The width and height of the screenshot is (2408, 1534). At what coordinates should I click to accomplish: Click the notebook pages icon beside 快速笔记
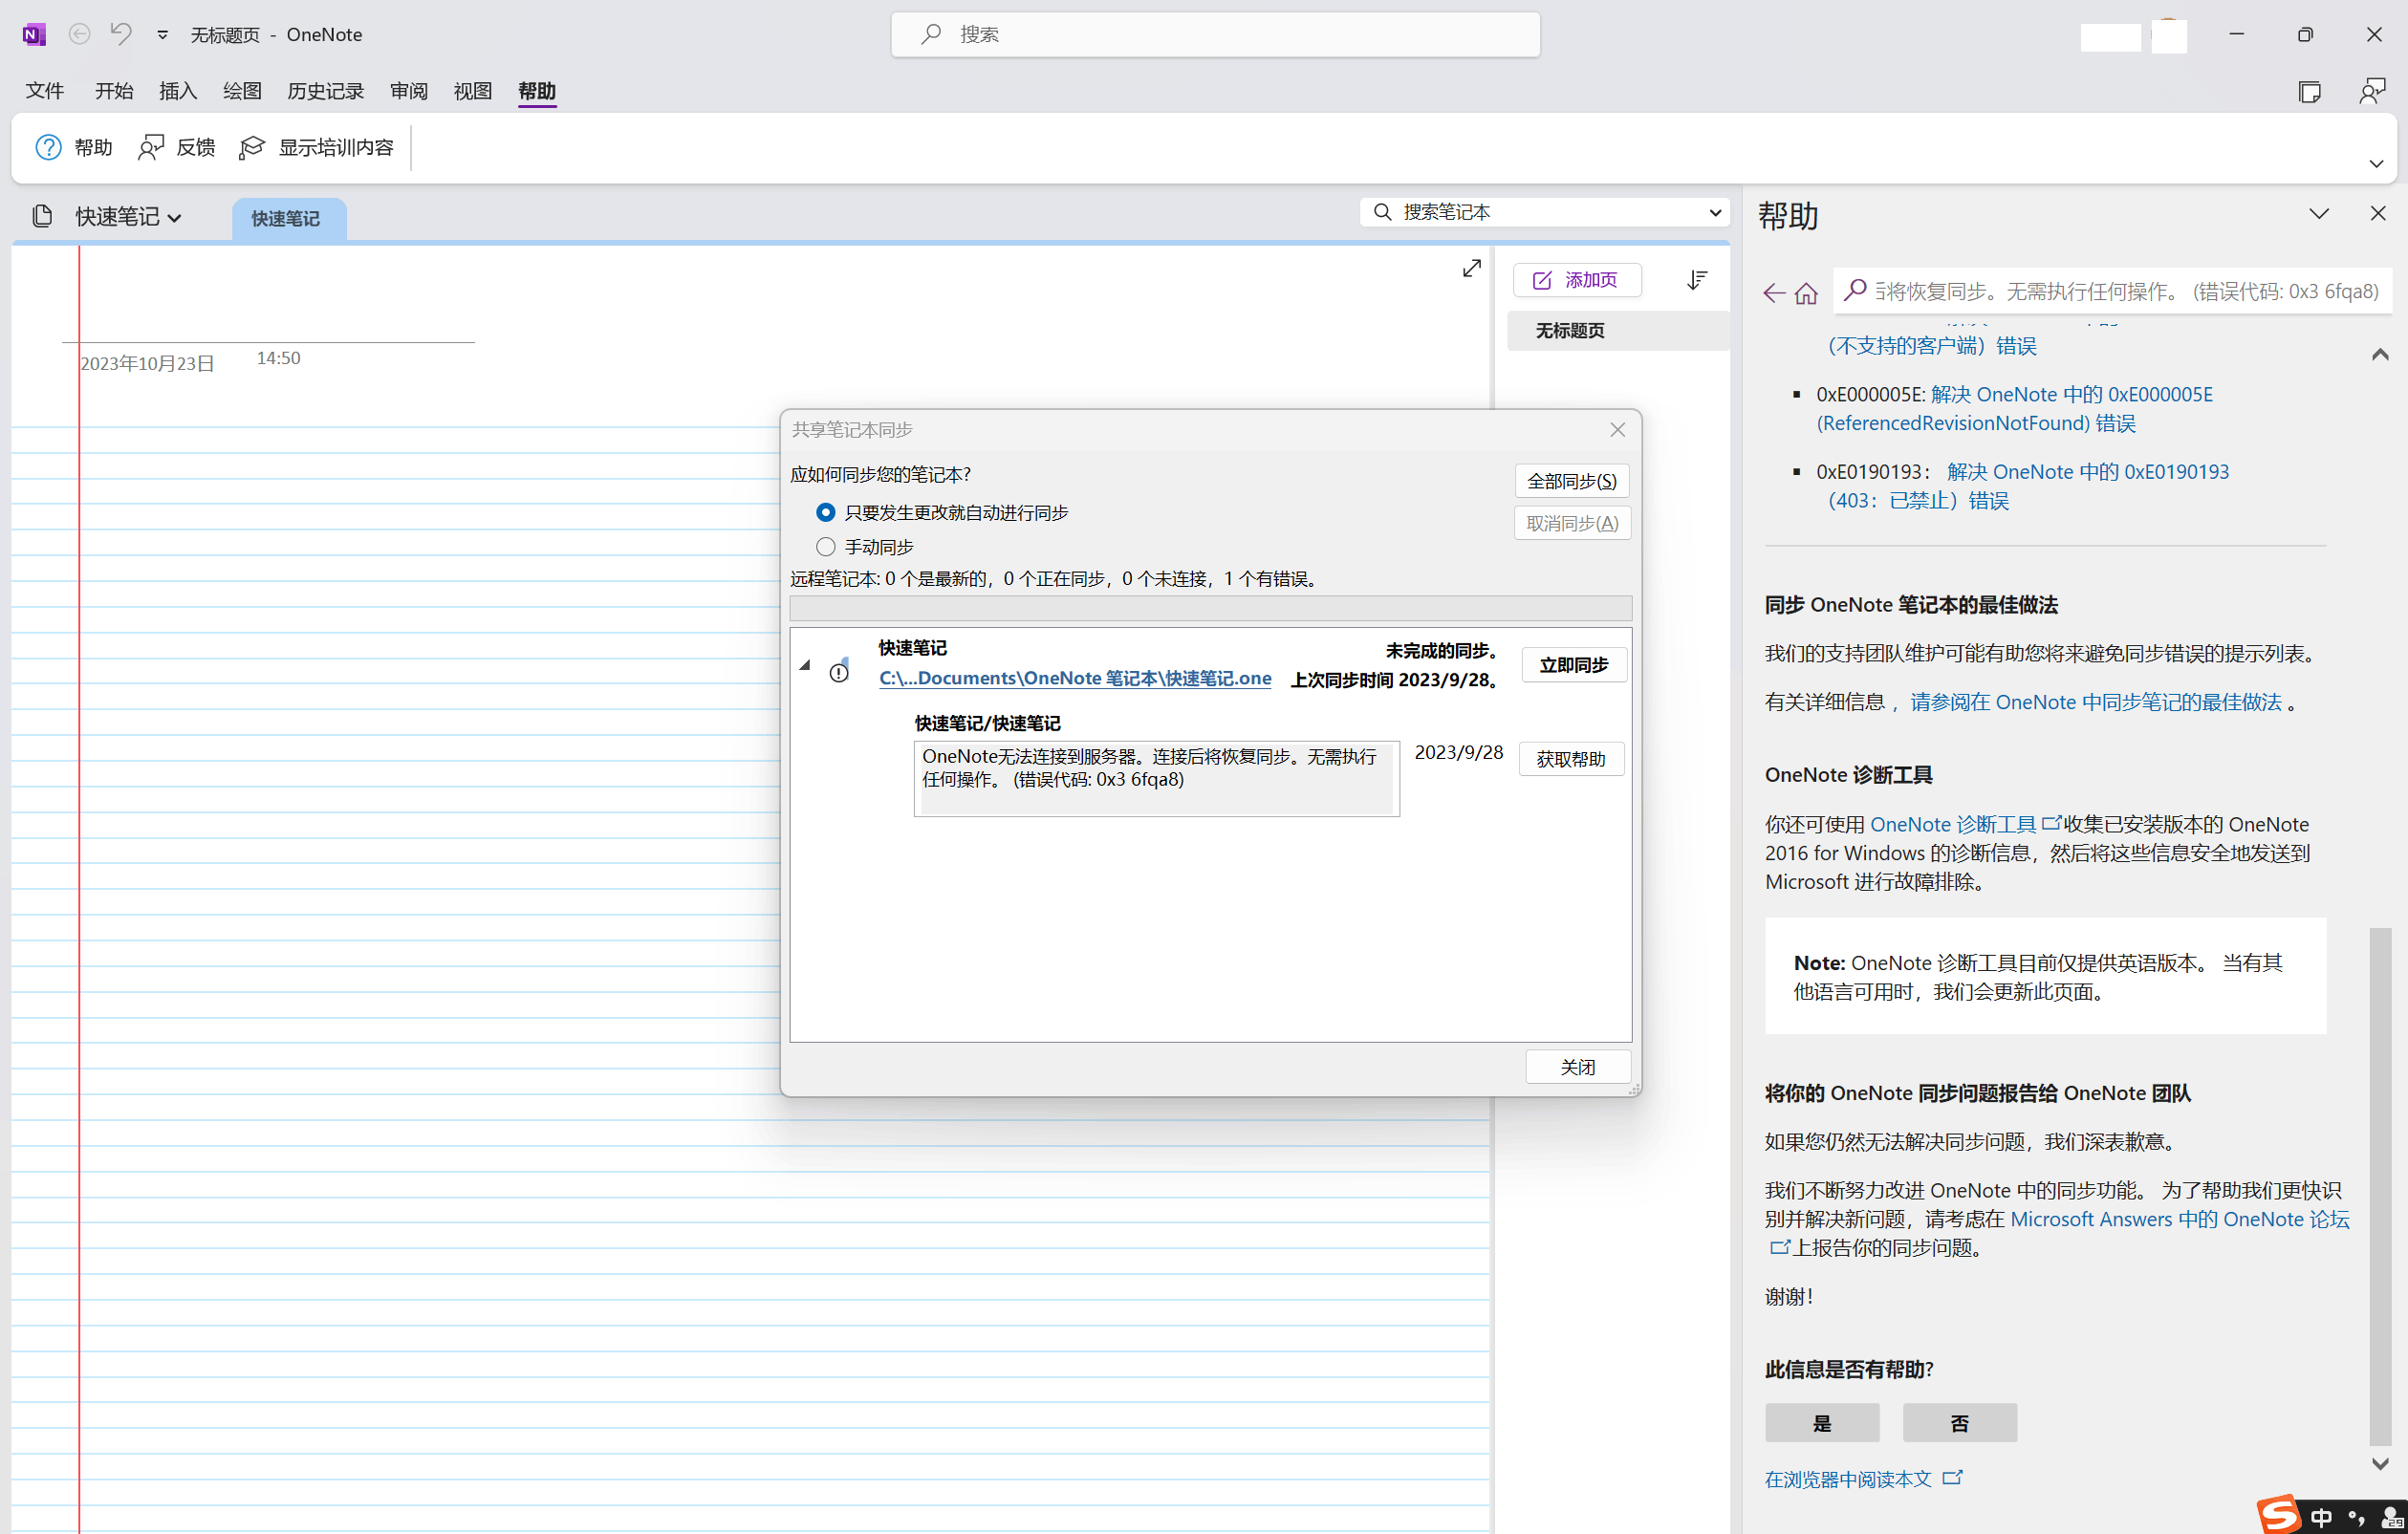(x=42, y=216)
